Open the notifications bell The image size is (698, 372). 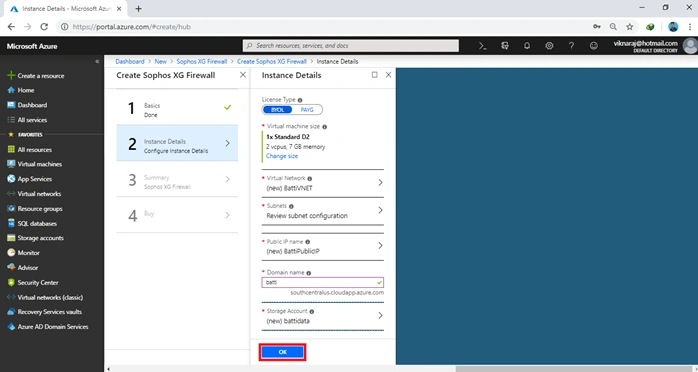click(527, 45)
